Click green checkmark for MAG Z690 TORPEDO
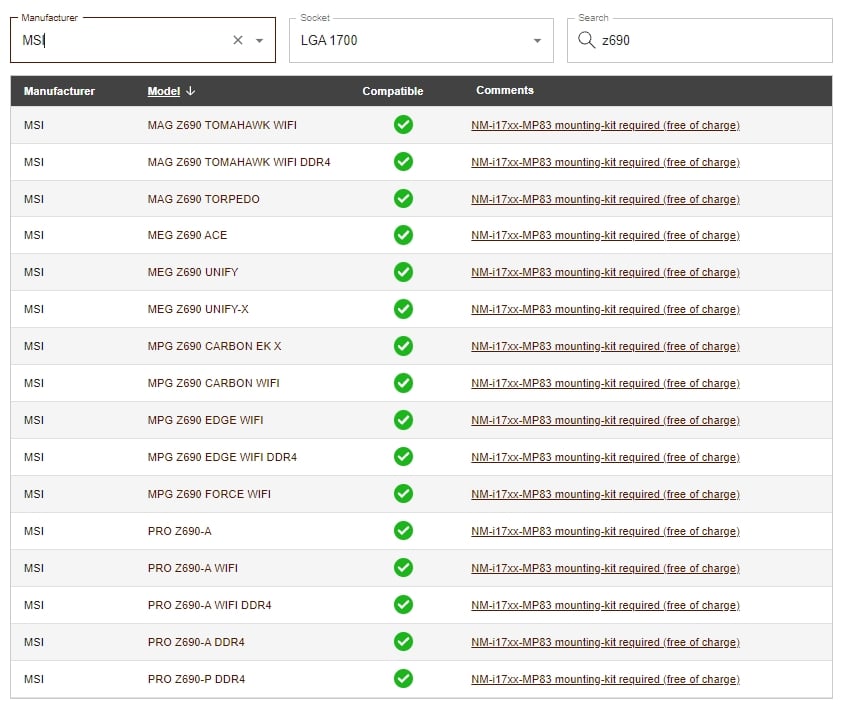The width and height of the screenshot is (842, 707). click(x=403, y=199)
